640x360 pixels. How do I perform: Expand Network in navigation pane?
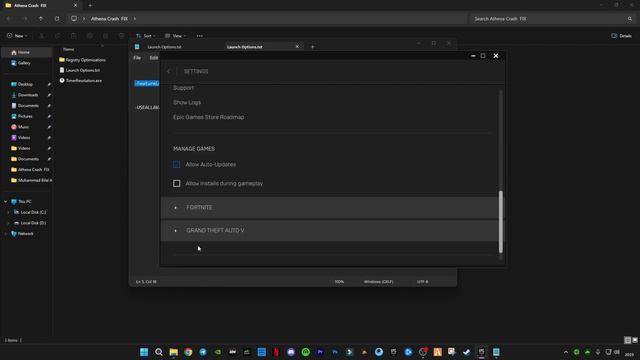6,233
